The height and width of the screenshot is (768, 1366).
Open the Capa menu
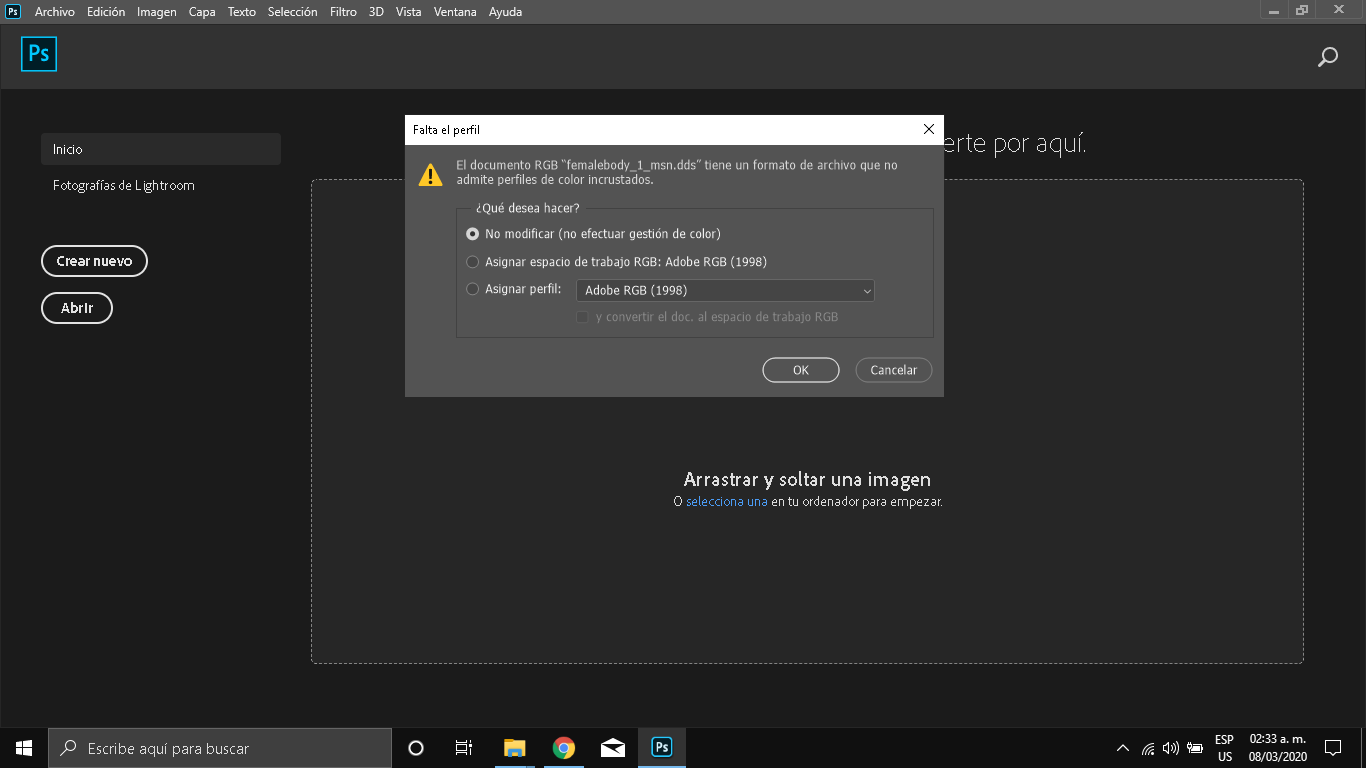(x=202, y=12)
